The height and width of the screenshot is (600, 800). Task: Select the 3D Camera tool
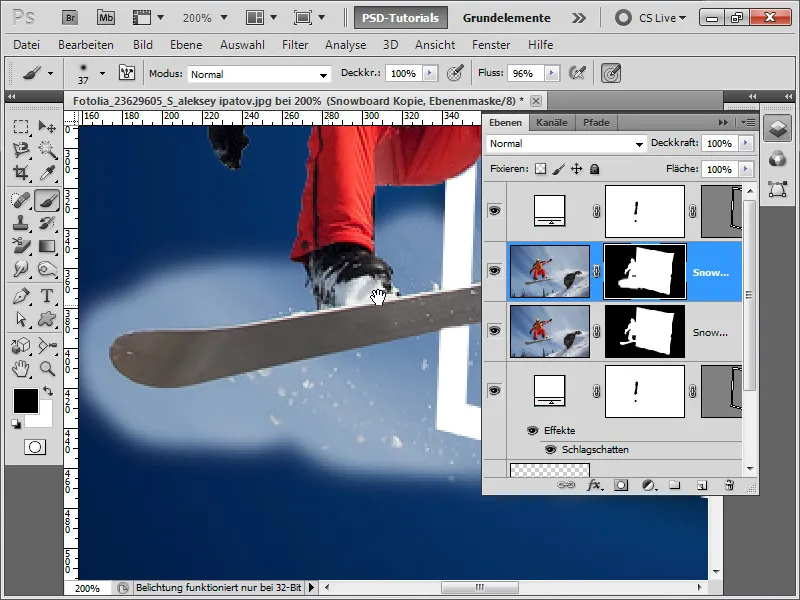coord(47,346)
